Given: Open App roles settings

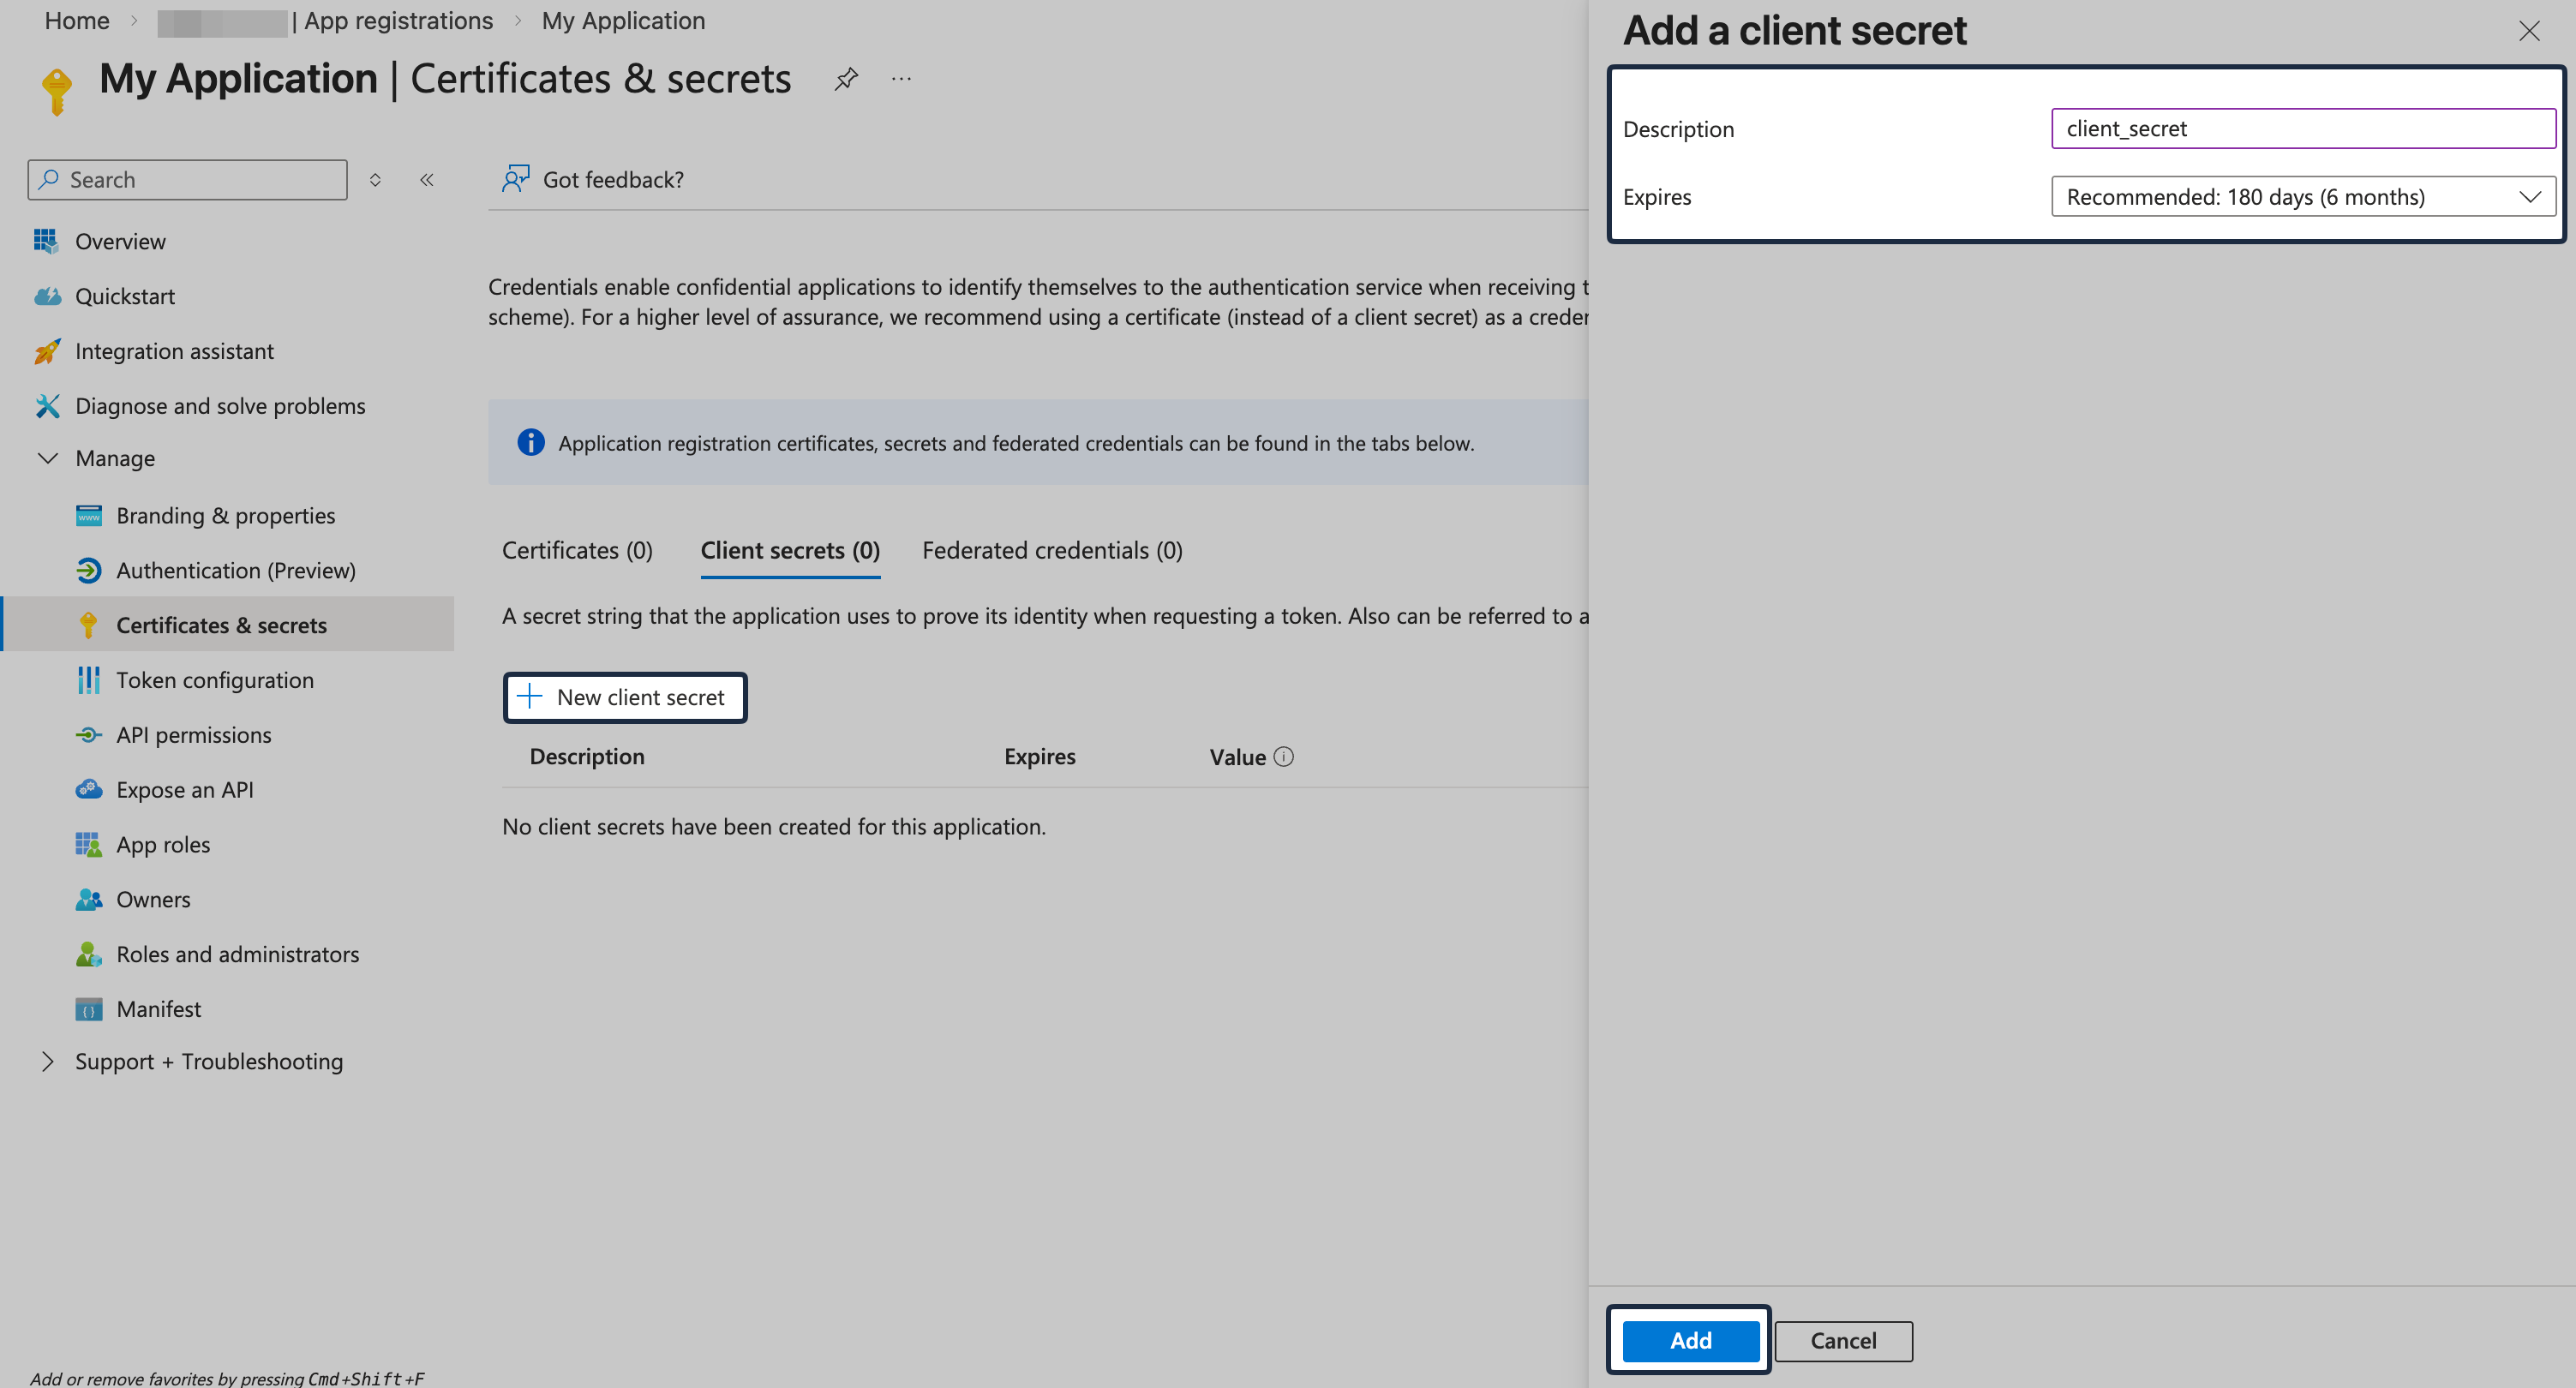Looking at the screenshot, I should pos(162,844).
